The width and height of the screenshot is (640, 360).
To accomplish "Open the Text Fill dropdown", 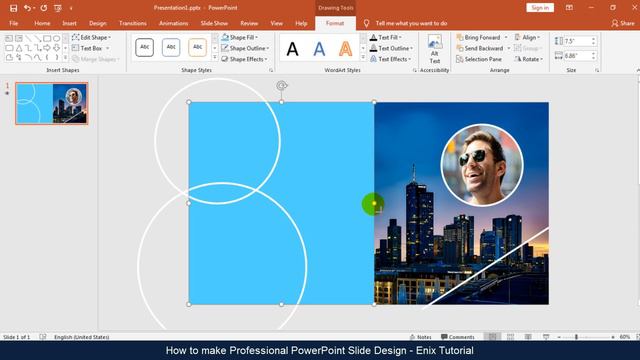I will [386, 38].
